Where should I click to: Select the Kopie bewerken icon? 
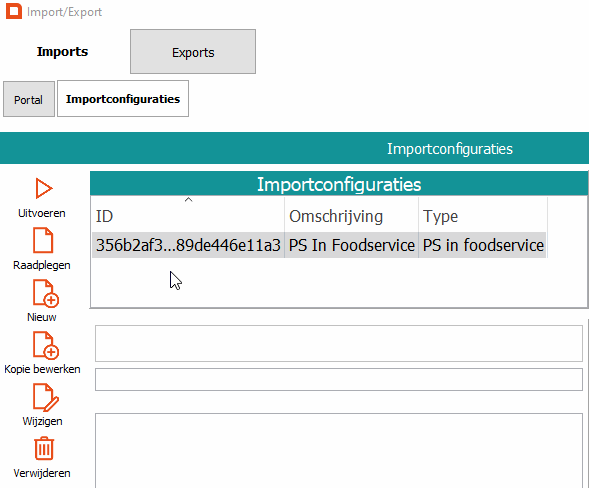click(x=45, y=345)
